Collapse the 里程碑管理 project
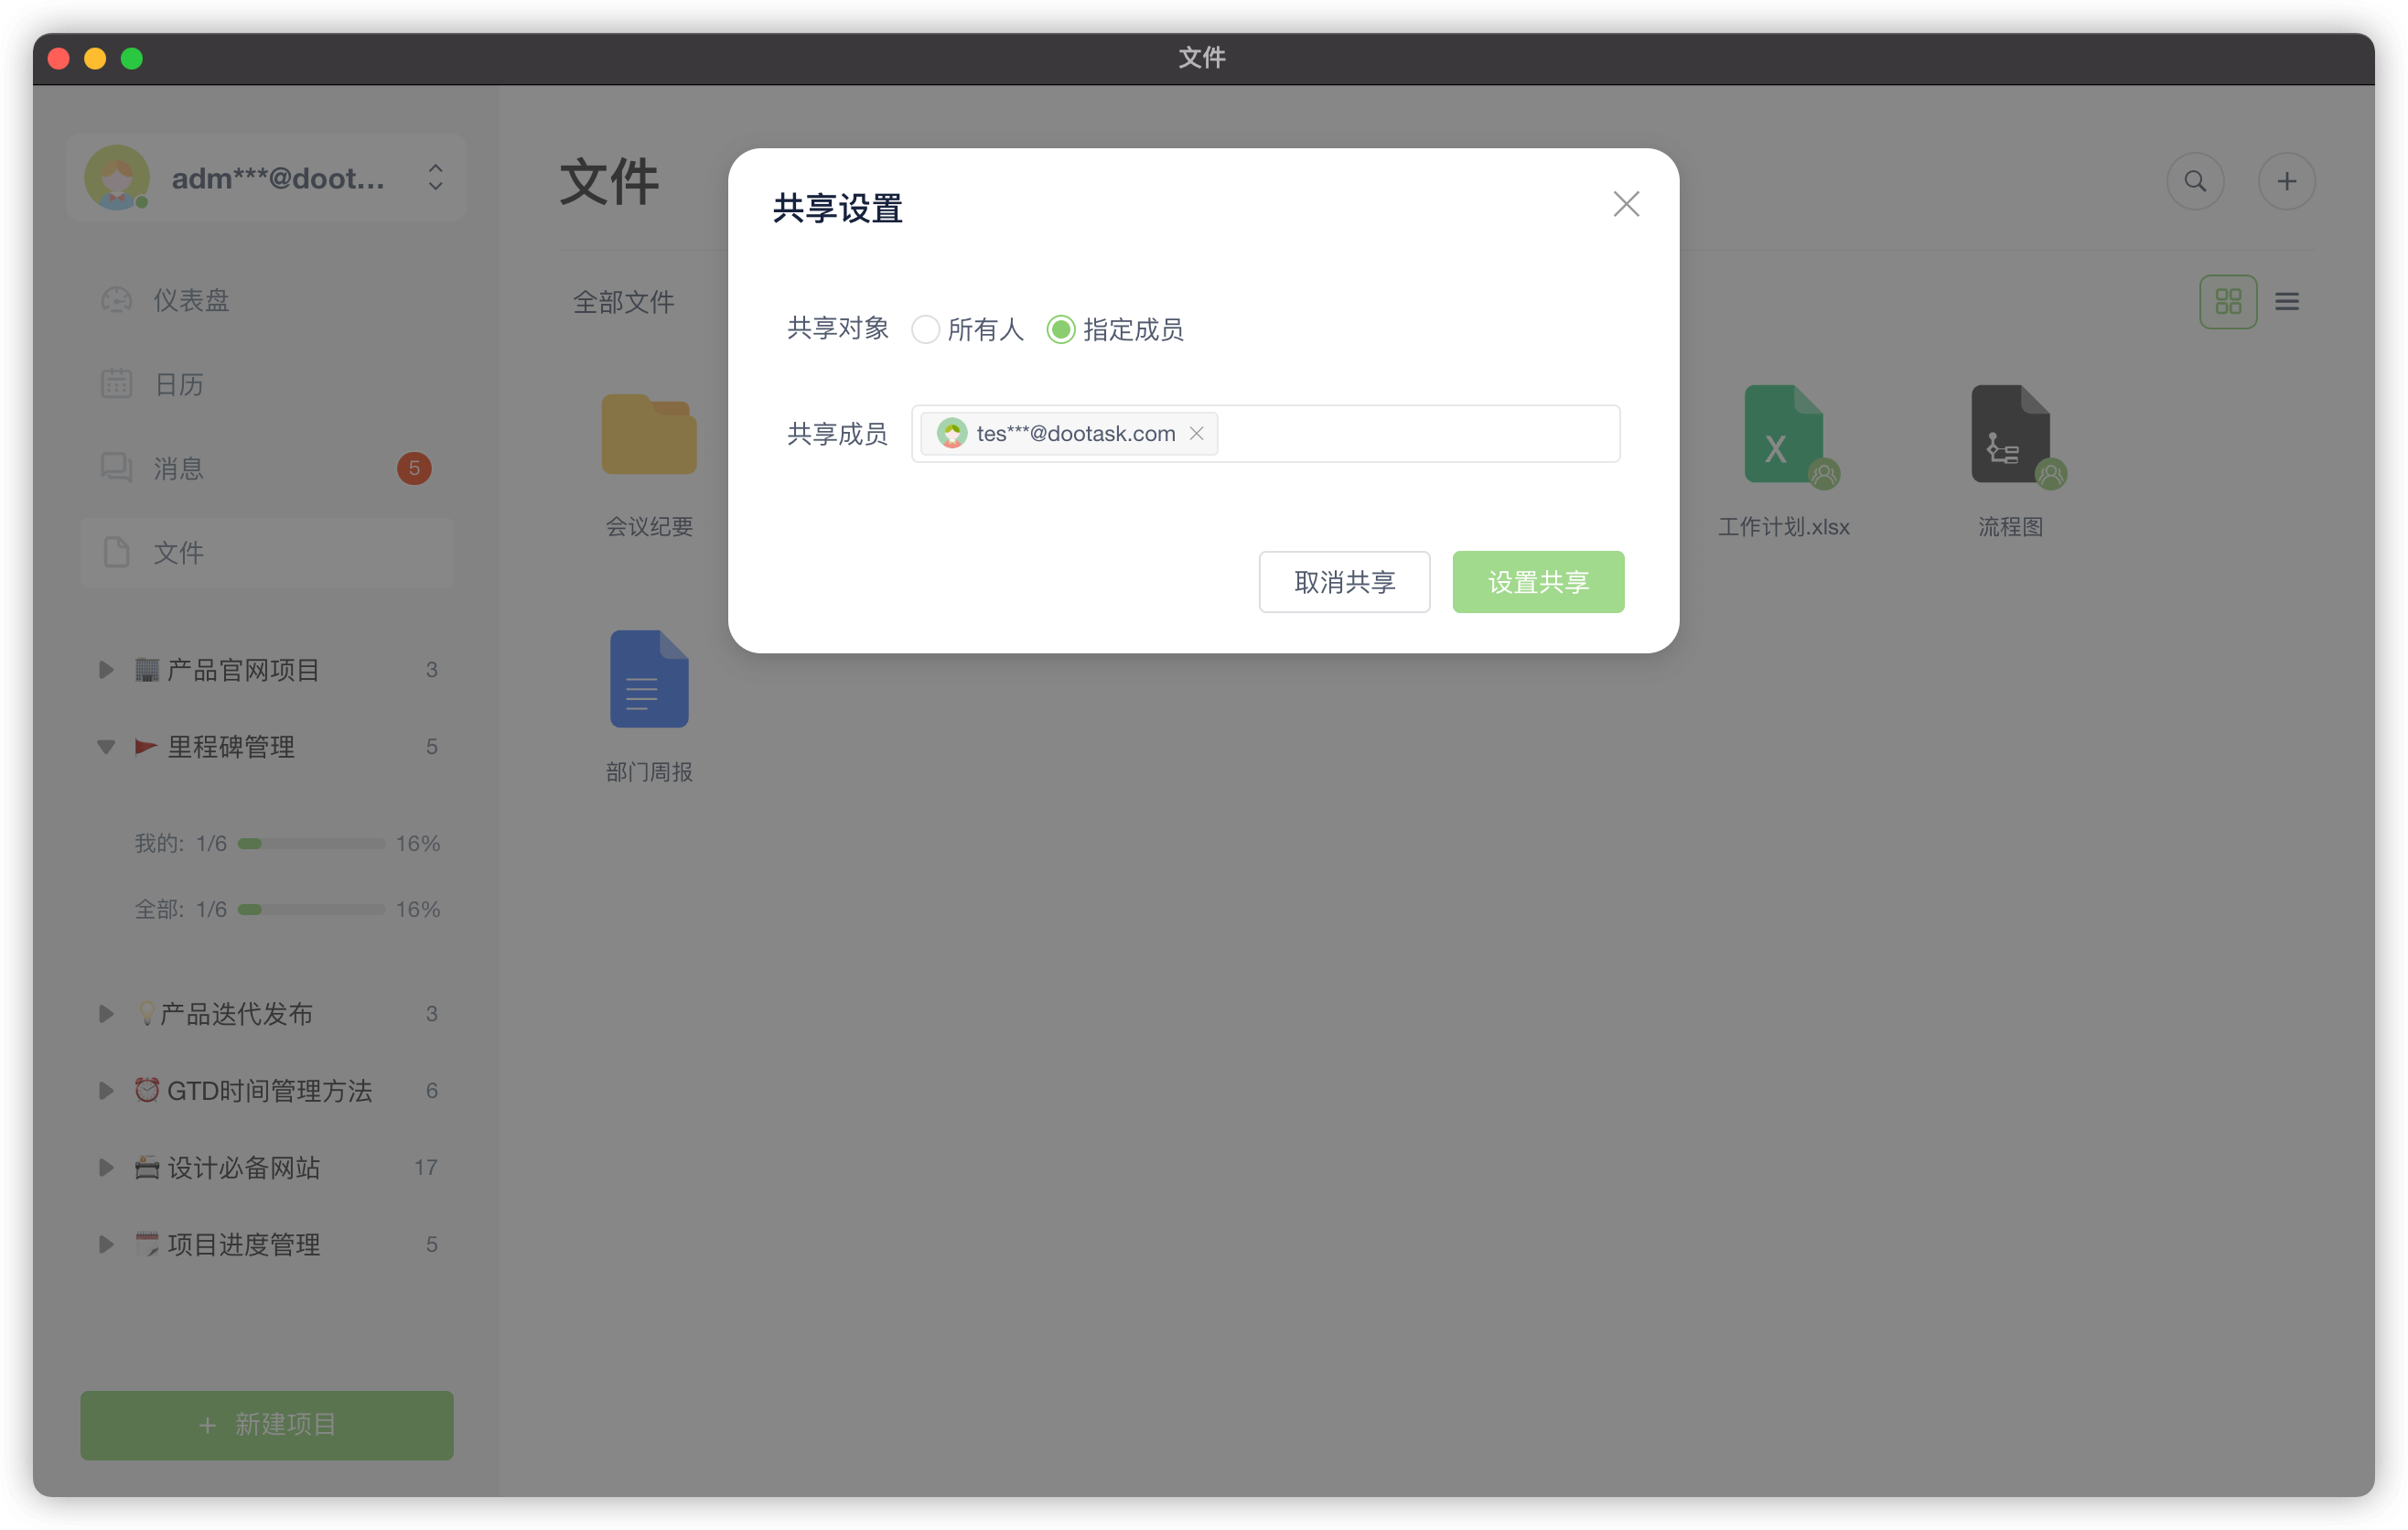 coord(105,746)
